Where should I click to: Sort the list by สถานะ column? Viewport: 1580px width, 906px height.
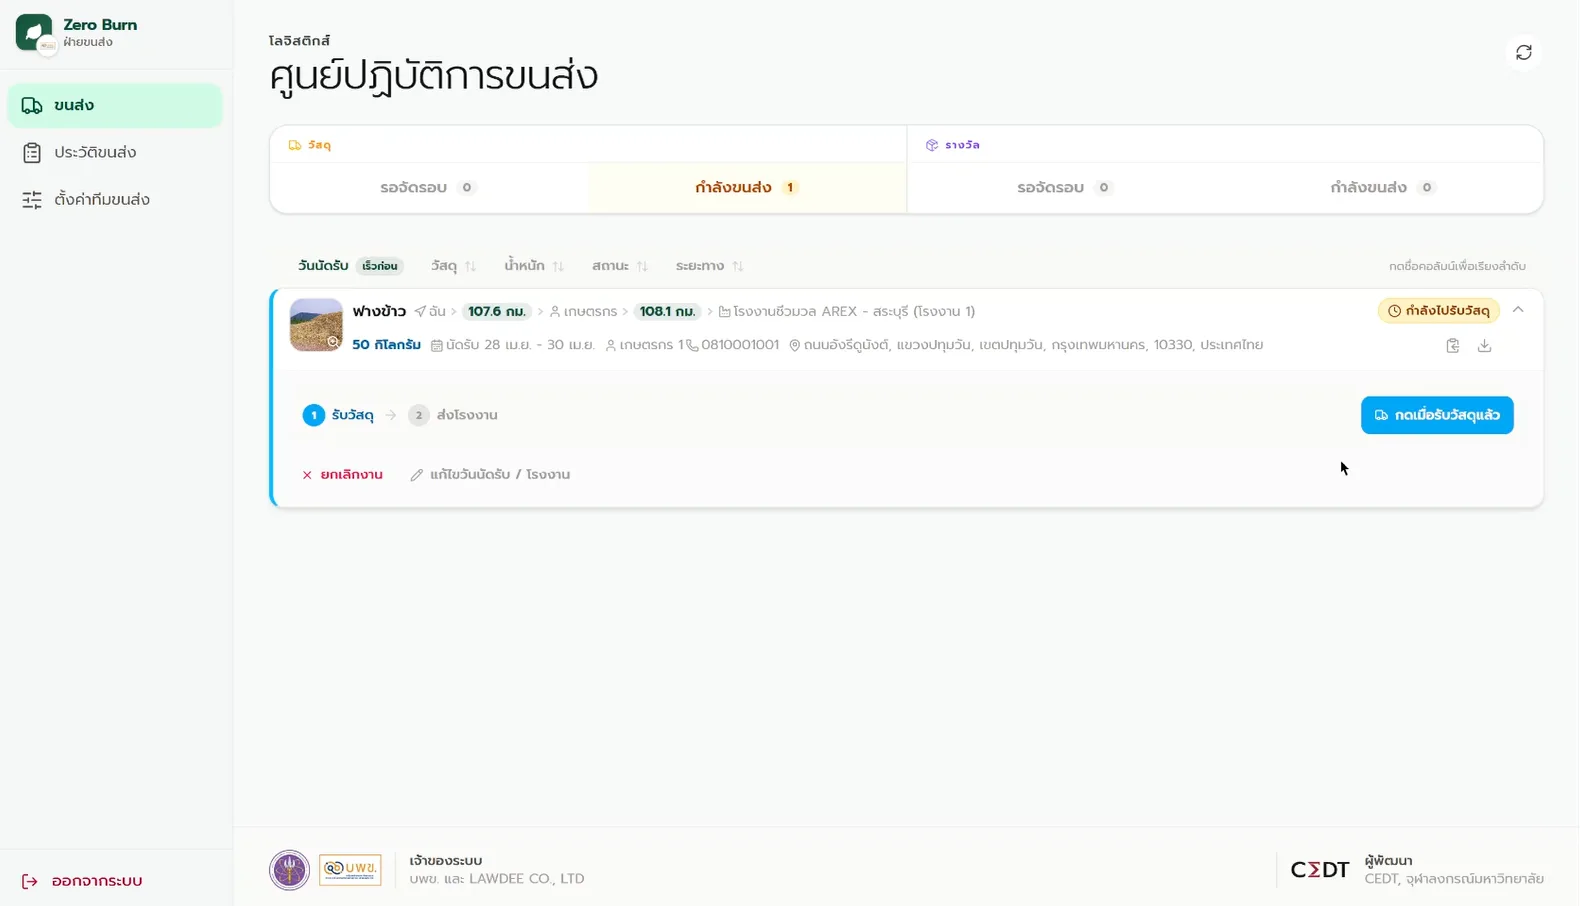620,266
